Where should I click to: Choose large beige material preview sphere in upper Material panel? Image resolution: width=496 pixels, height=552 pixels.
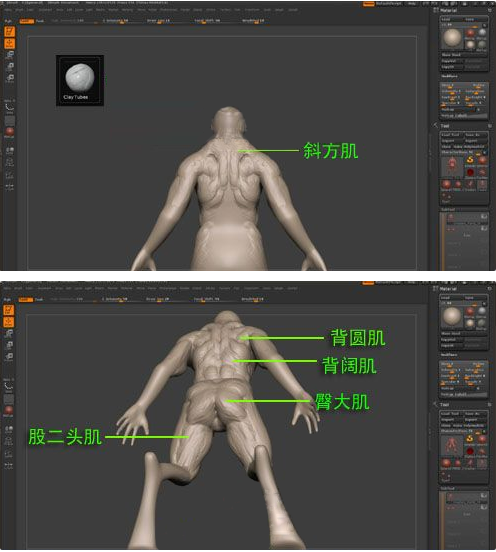pos(452,38)
